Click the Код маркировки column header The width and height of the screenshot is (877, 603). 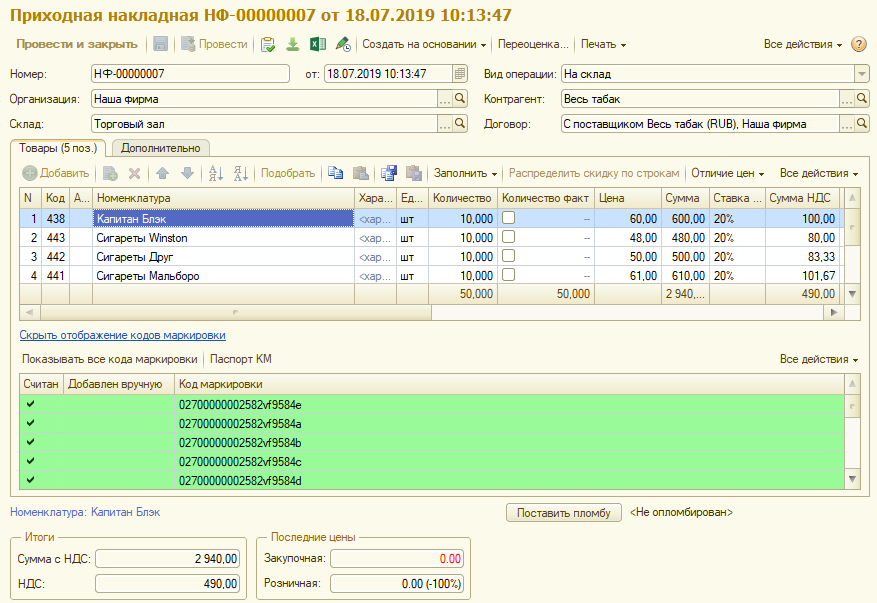pos(509,384)
